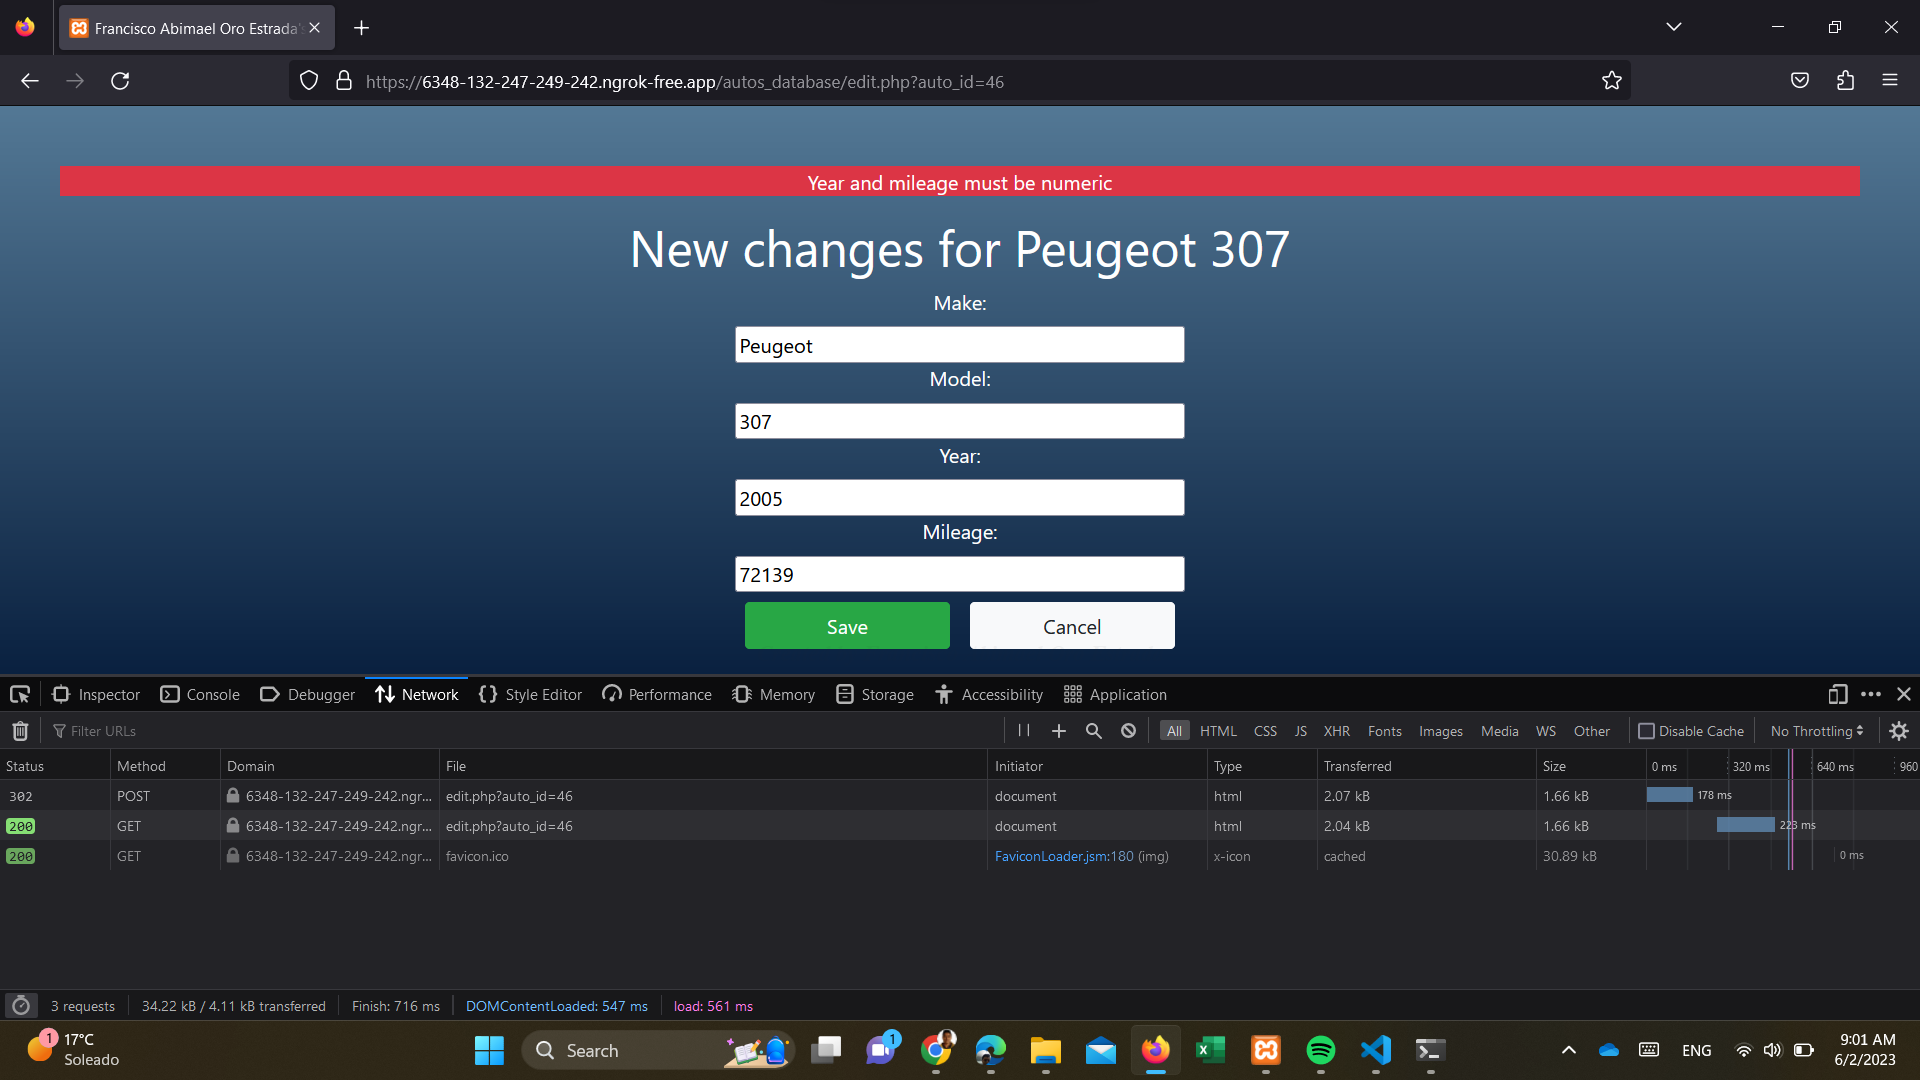Clear network log with trash icon
This screenshot has height=1080, width=1920.
20,731
